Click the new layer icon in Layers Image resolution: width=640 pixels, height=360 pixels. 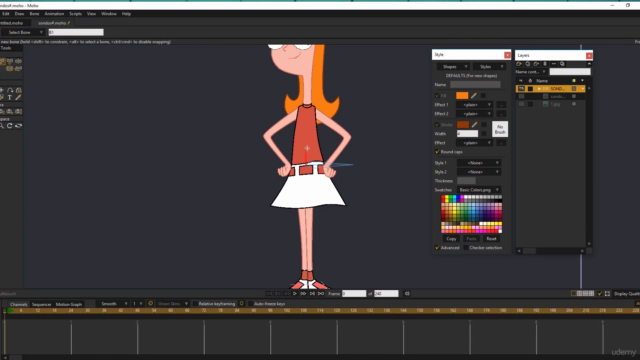pos(519,64)
